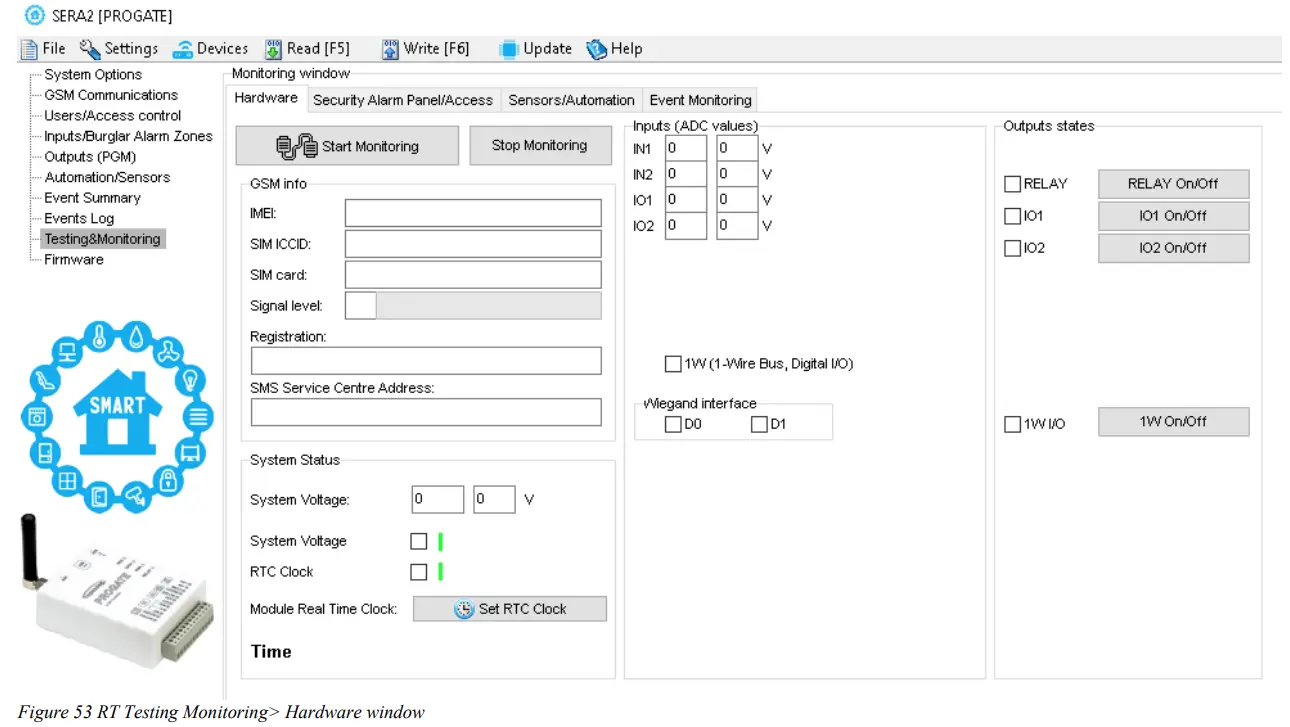Click the Help globe icon

tap(597, 49)
